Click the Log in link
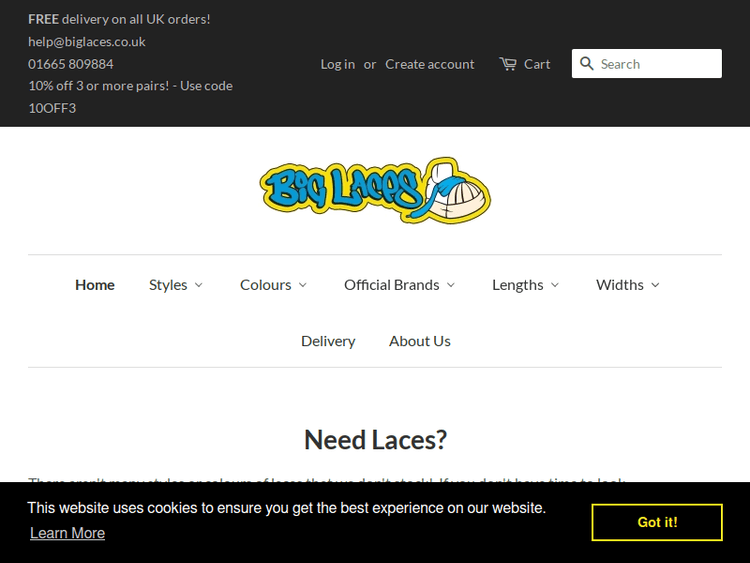Image resolution: width=750 pixels, height=563 pixels. click(337, 64)
